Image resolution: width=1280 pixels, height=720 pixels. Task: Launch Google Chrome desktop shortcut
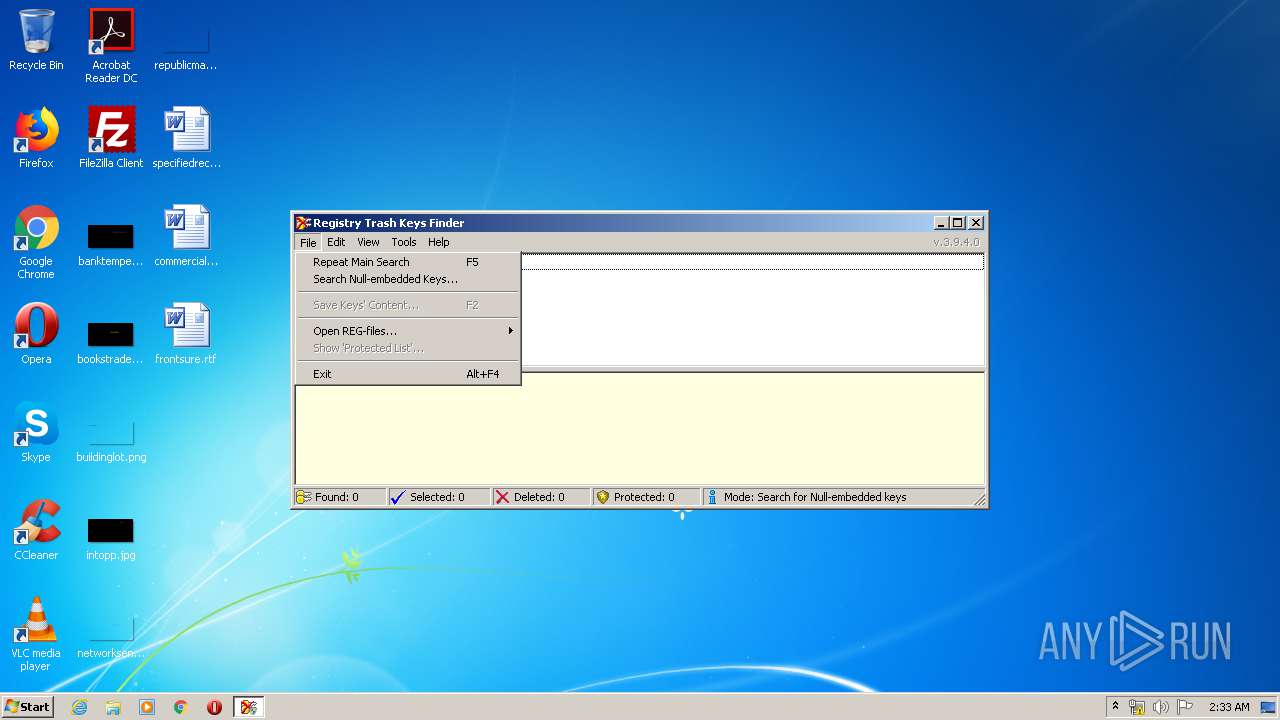[36, 242]
